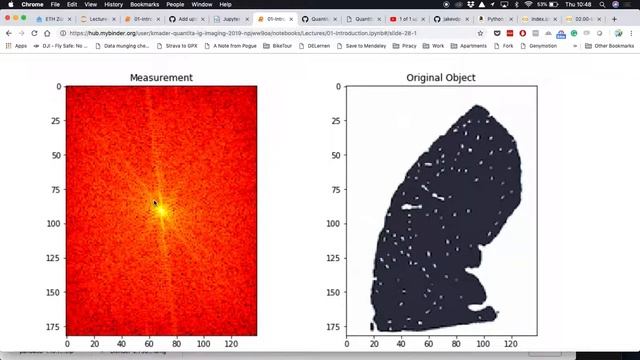640x360 pixels.
Task: Open the File menu
Action: pos(55,4)
